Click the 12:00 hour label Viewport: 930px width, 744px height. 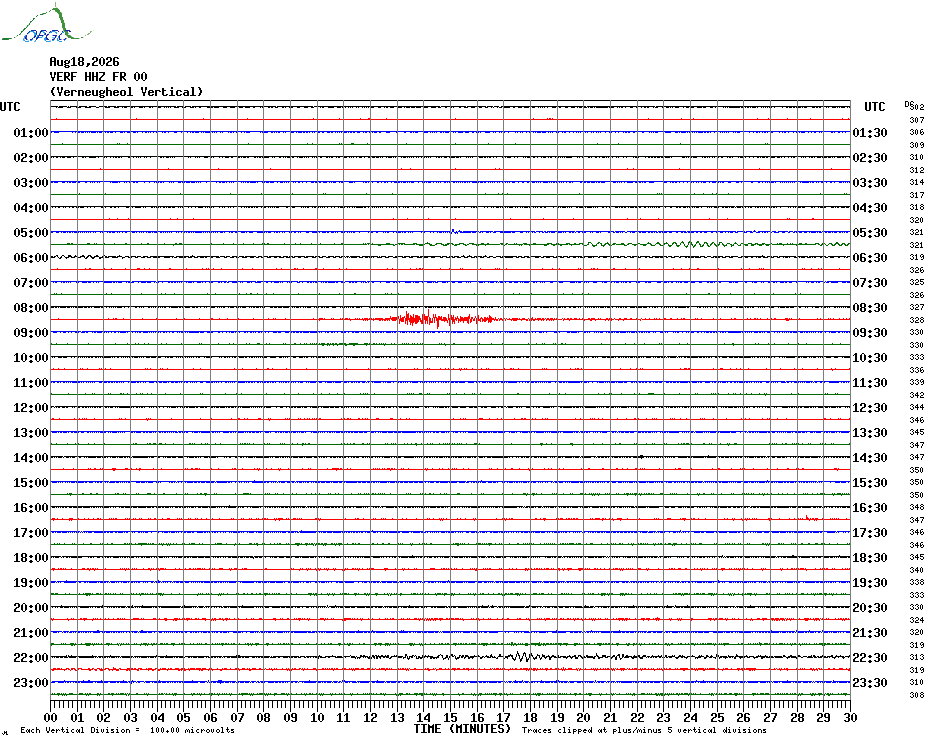pyautogui.click(x=31, y=408)
